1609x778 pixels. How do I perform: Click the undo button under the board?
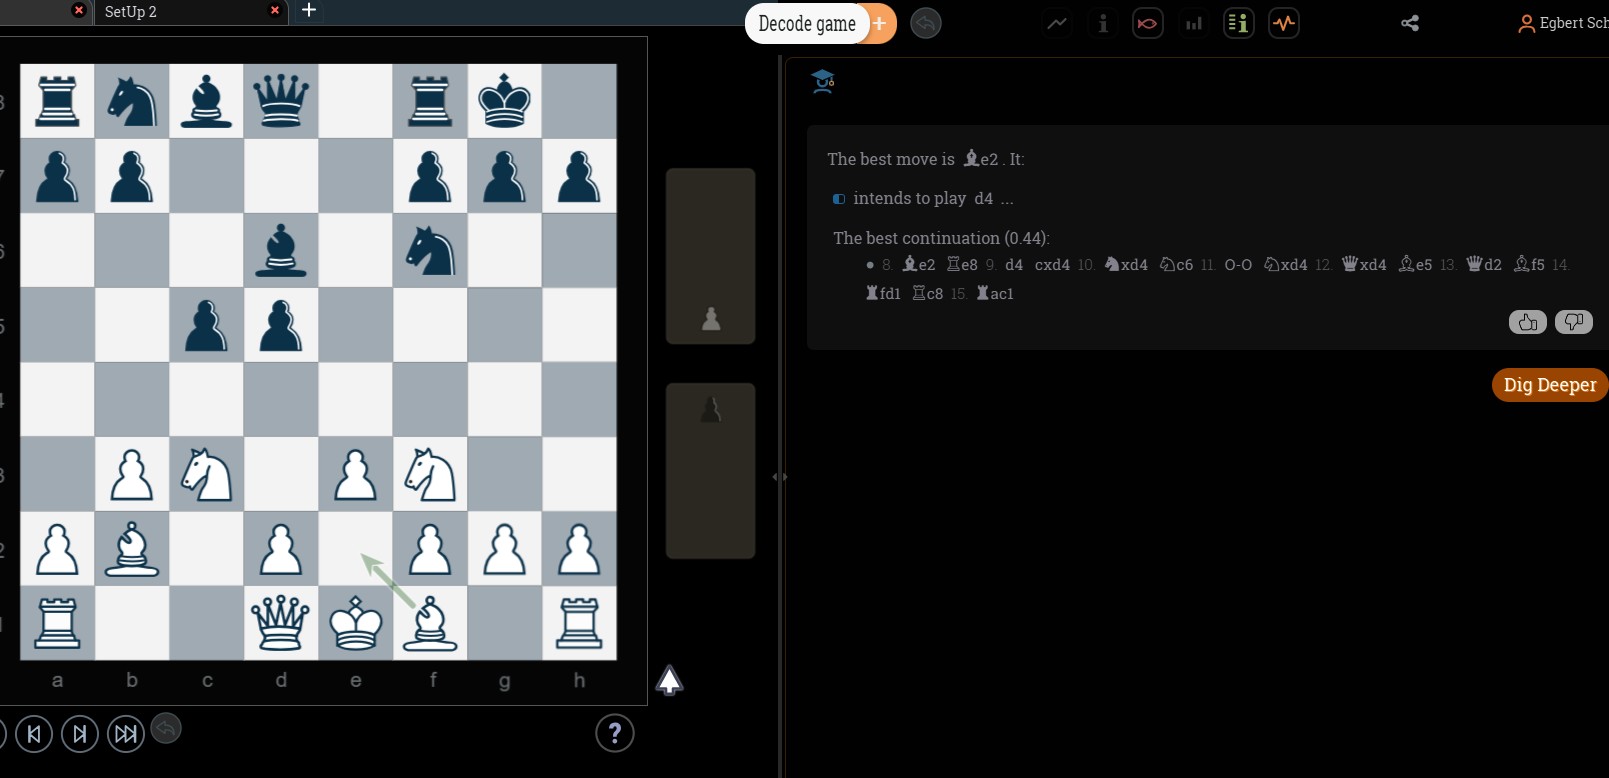[x=166, y=730]
